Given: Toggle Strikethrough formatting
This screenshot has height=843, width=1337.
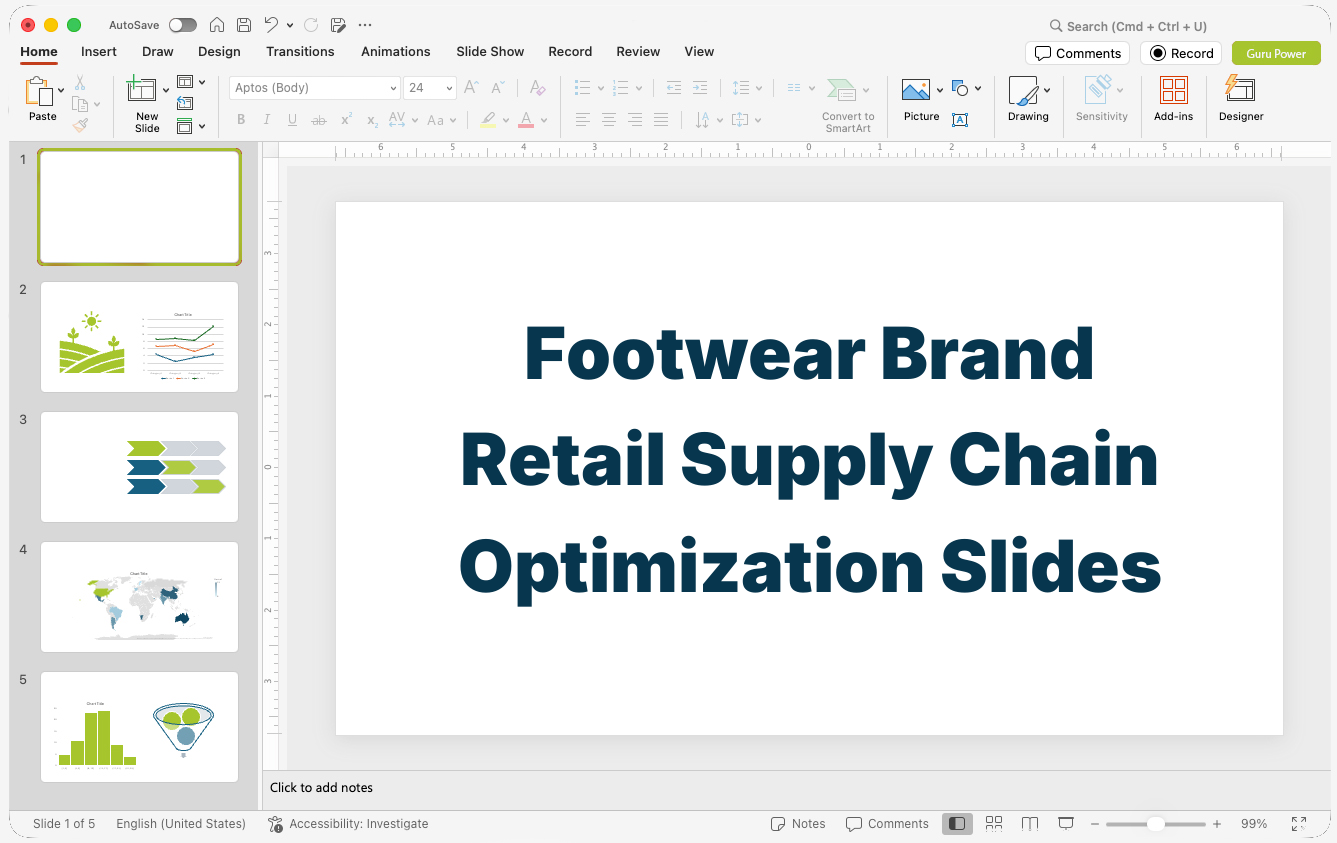Looking at the screenshot, I should tap(319, 120).
